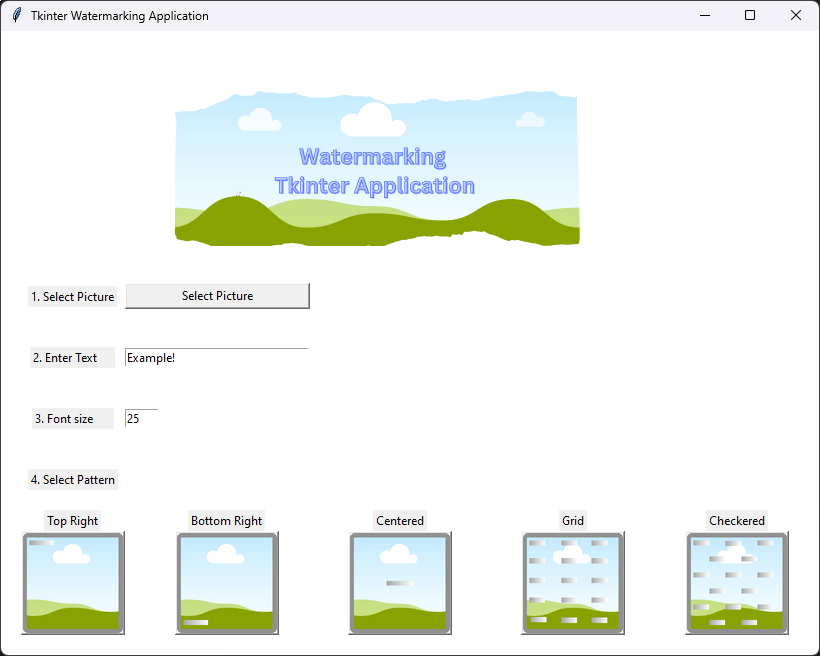Select the Bottom Right watermark pattern
The width and height of the screenshot is (820, 656).
tap(226, 582)
